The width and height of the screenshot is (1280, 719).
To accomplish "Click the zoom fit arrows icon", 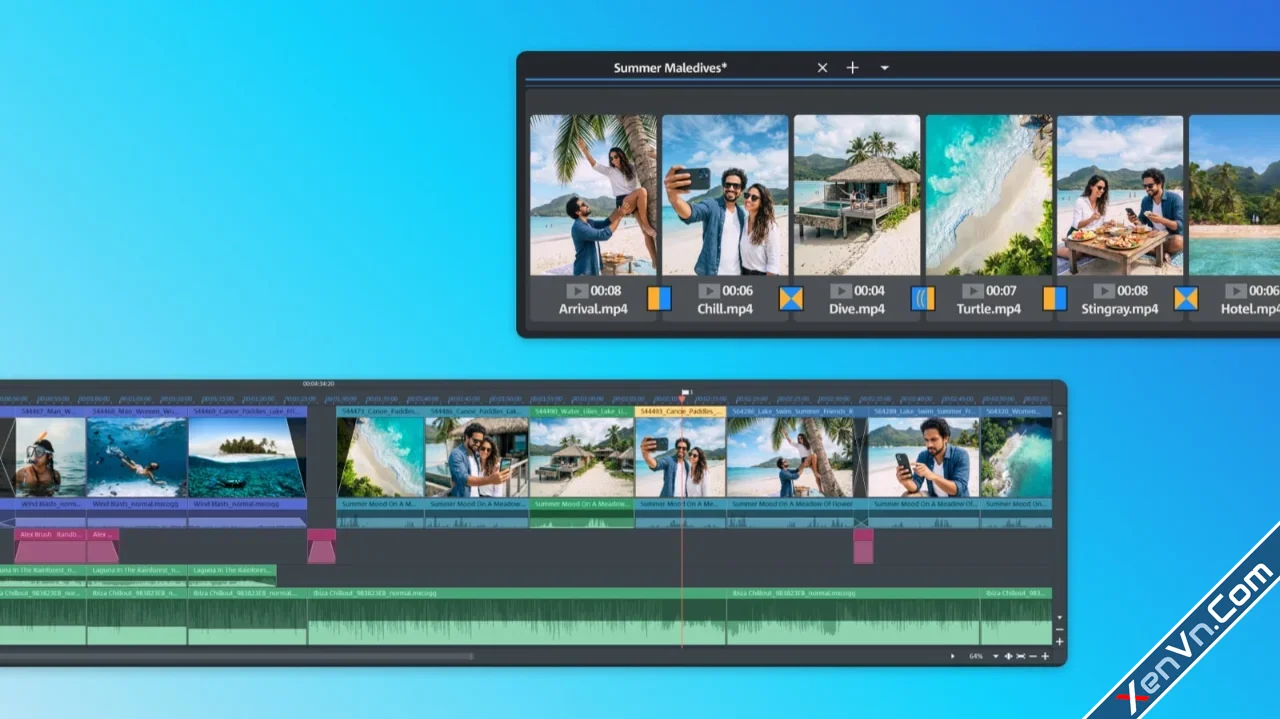I will coord(1008,657).
